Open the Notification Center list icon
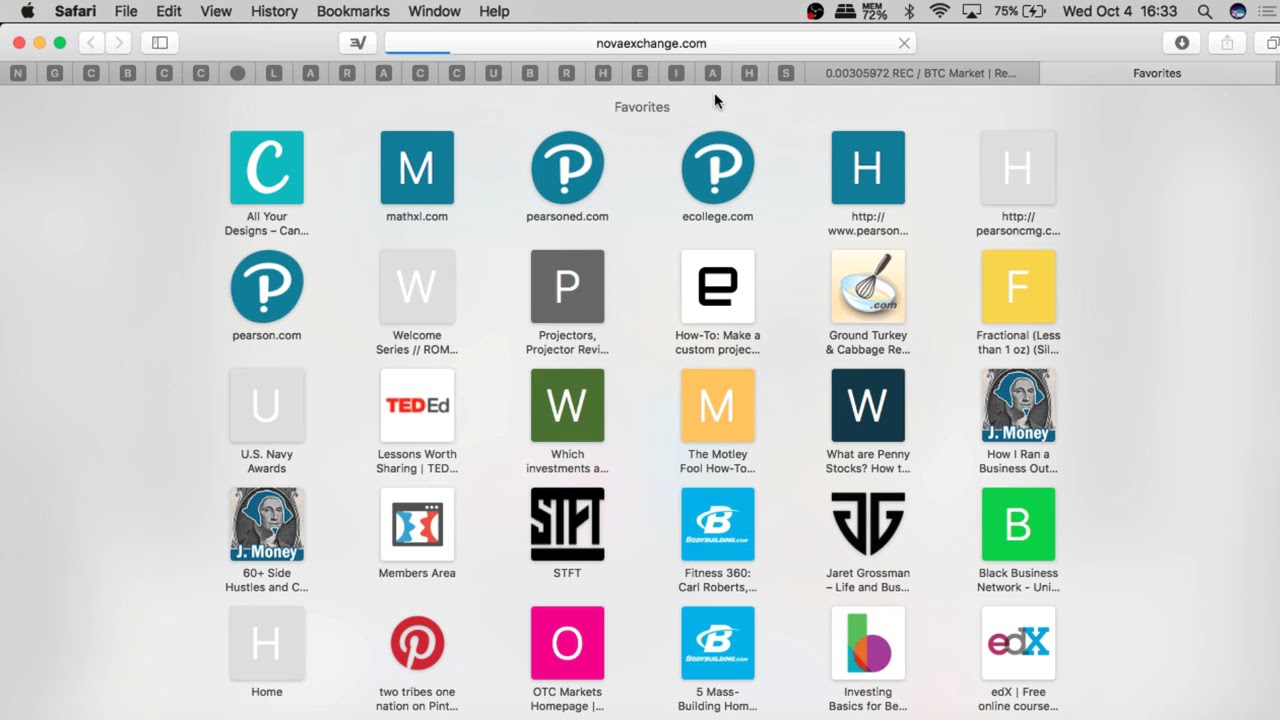This screenshot has width=1280, height=720. 1268,11
